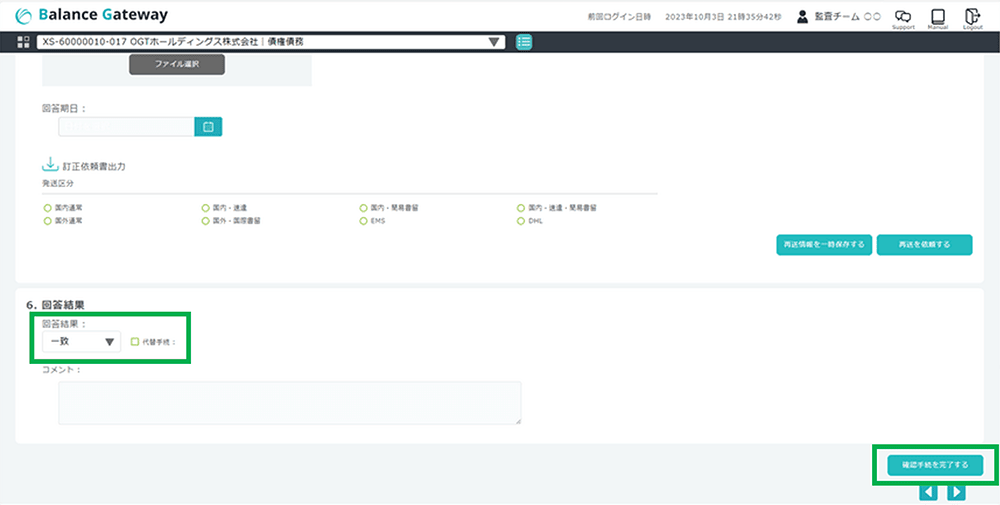Open the calendar picker for 回答期日
Screen dimensions: 1000x505
(208, 127)
